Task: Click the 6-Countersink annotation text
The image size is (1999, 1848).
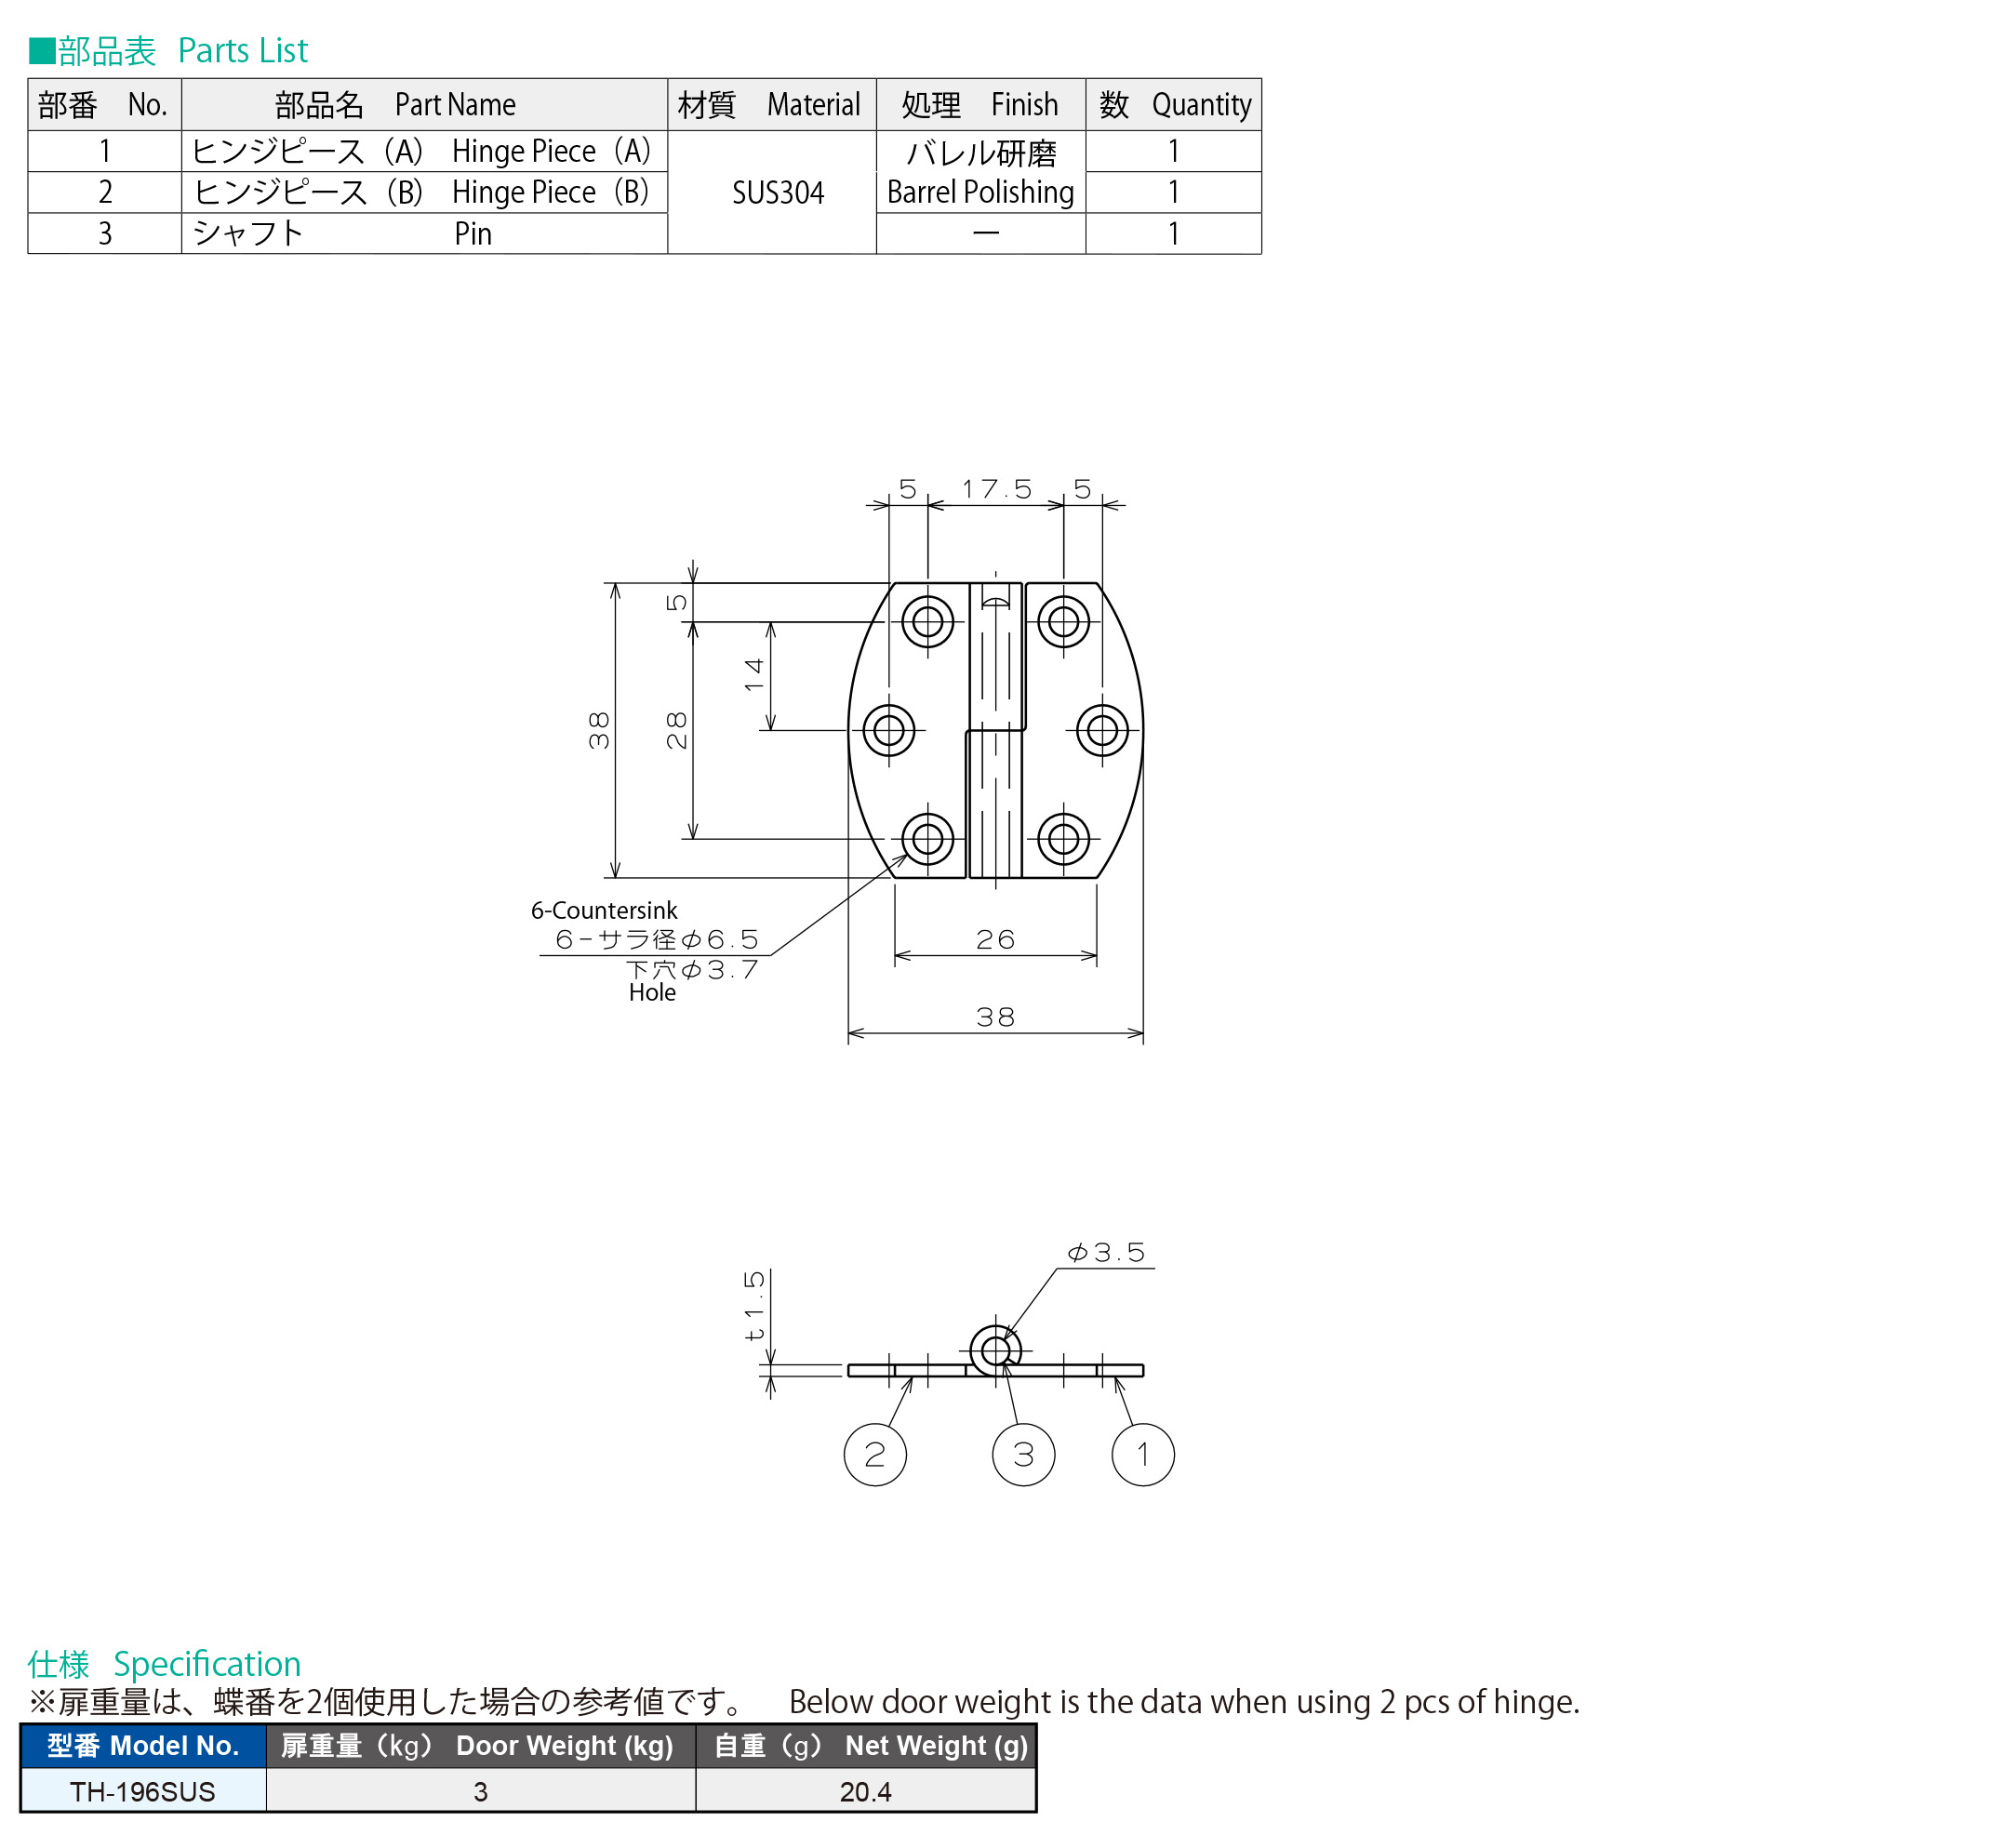Action: click(604, 910)
